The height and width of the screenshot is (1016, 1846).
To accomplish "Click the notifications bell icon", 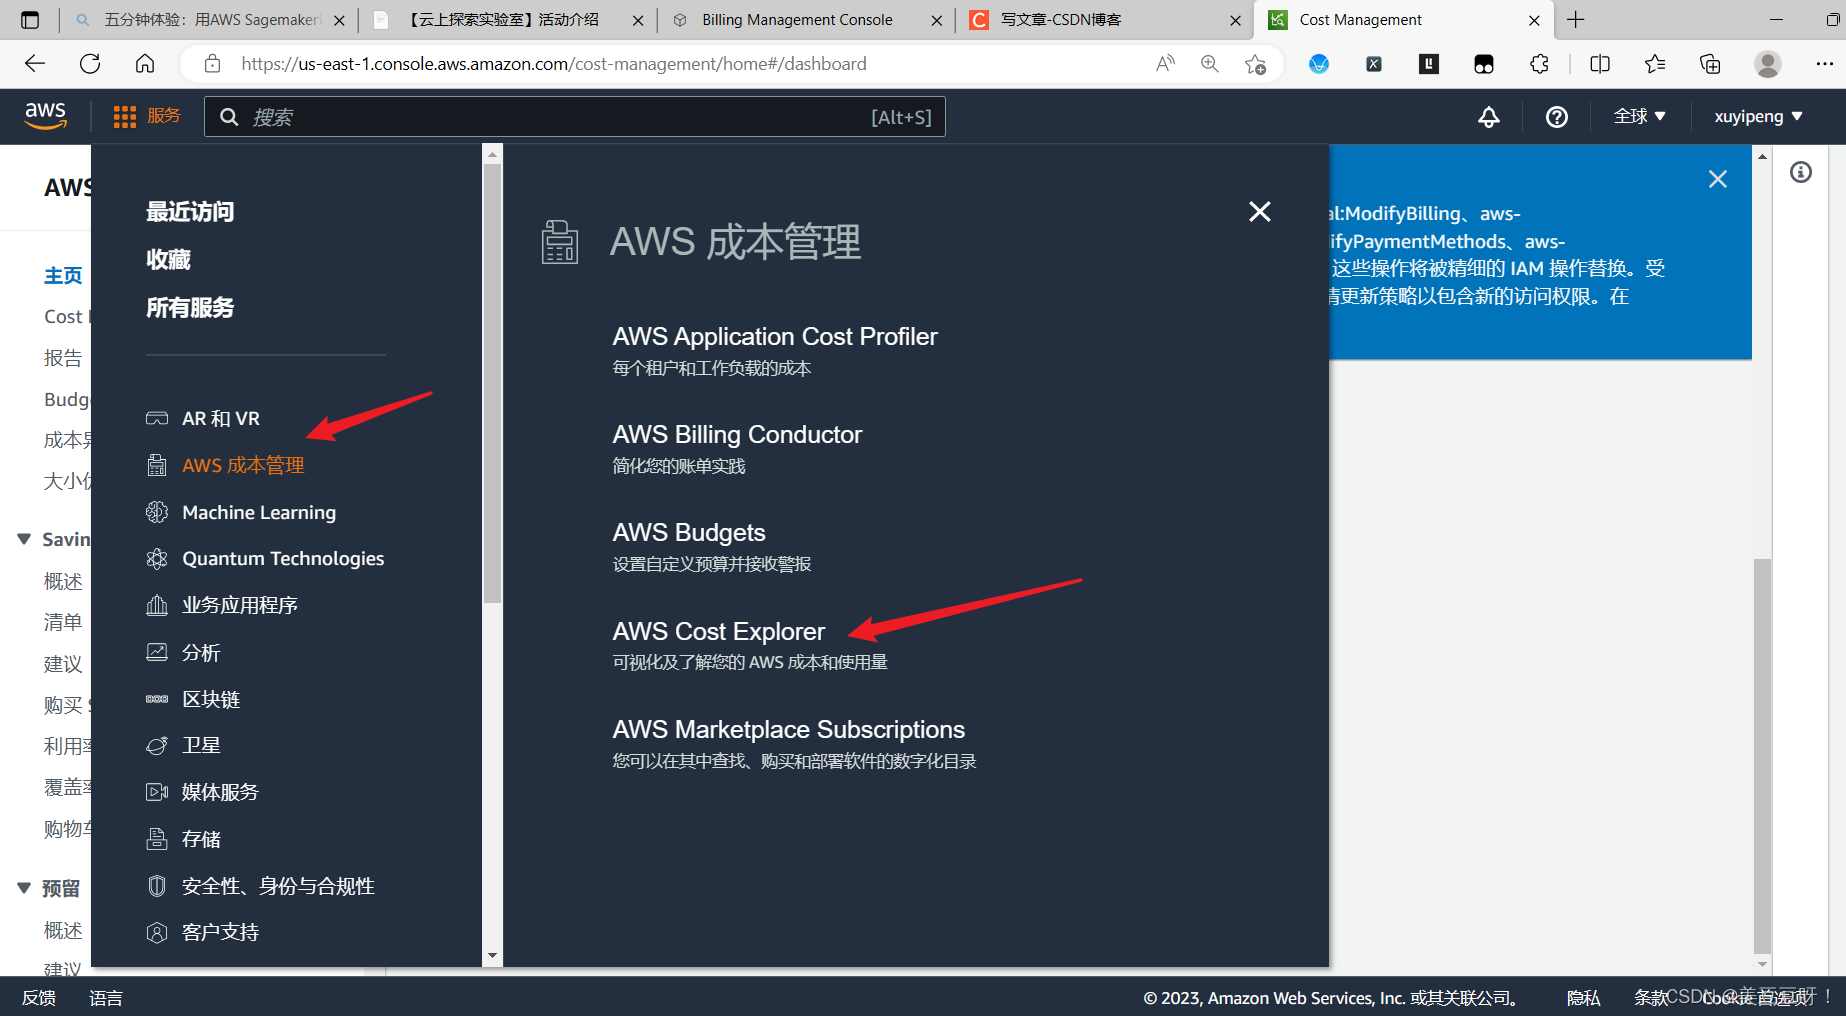I will point(1489,117).
